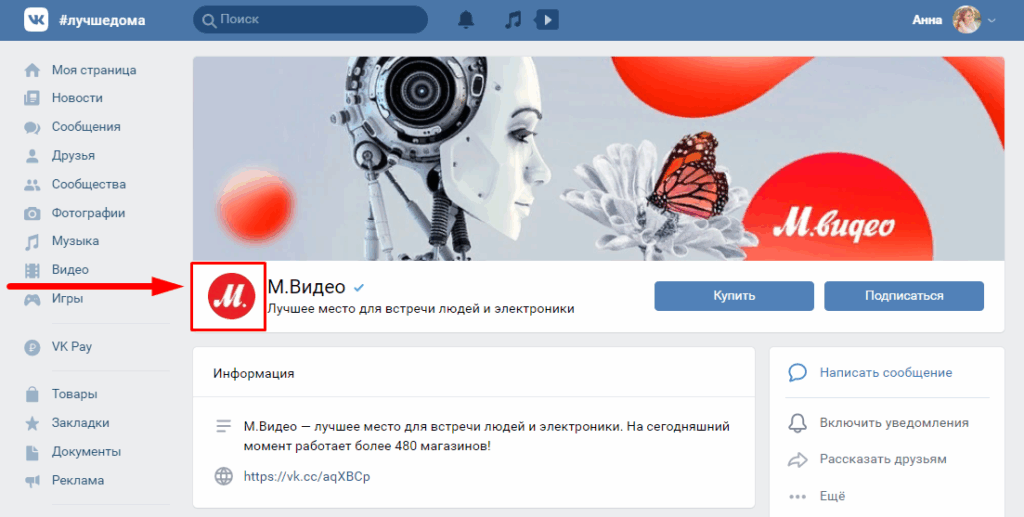This screenshot has width=1024, height=517.
Task: Click the М.Видео cover banner image
Action: (x=598, y=159)
